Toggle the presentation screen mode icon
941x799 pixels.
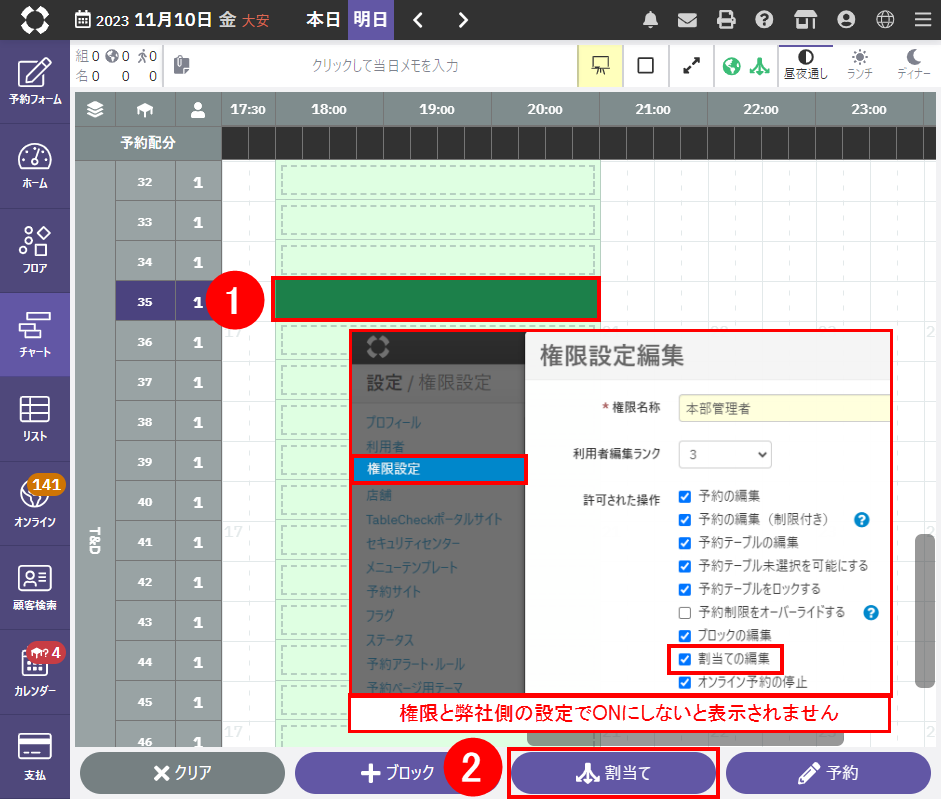[600, 65]
